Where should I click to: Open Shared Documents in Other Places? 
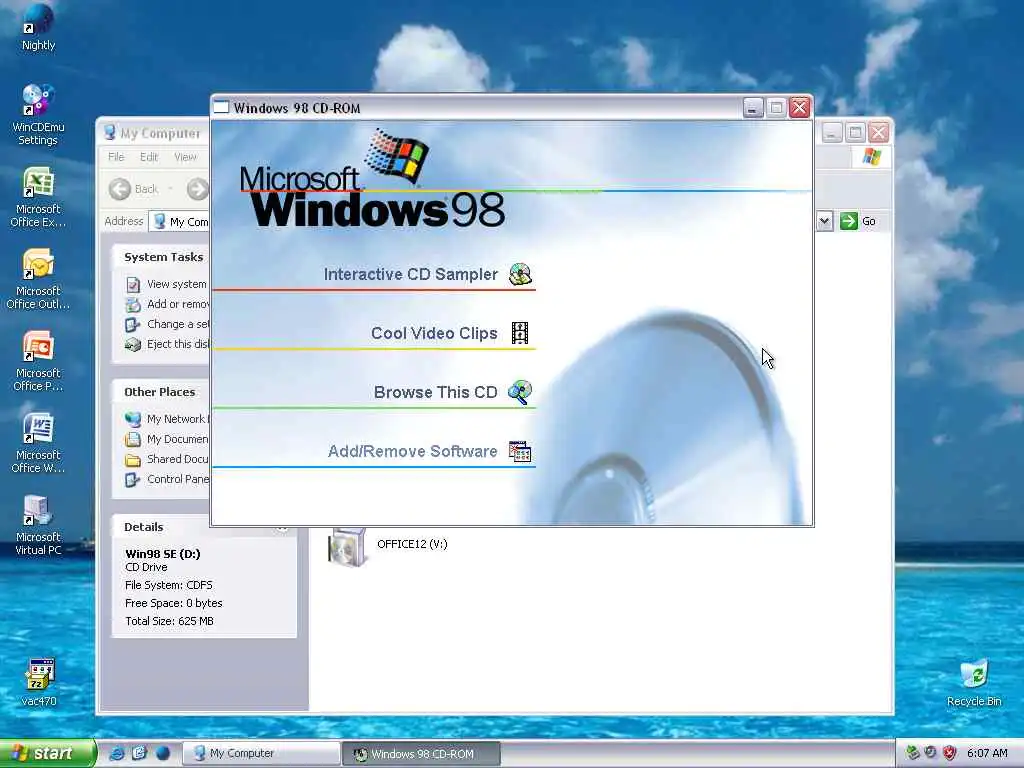coord(167,459)
